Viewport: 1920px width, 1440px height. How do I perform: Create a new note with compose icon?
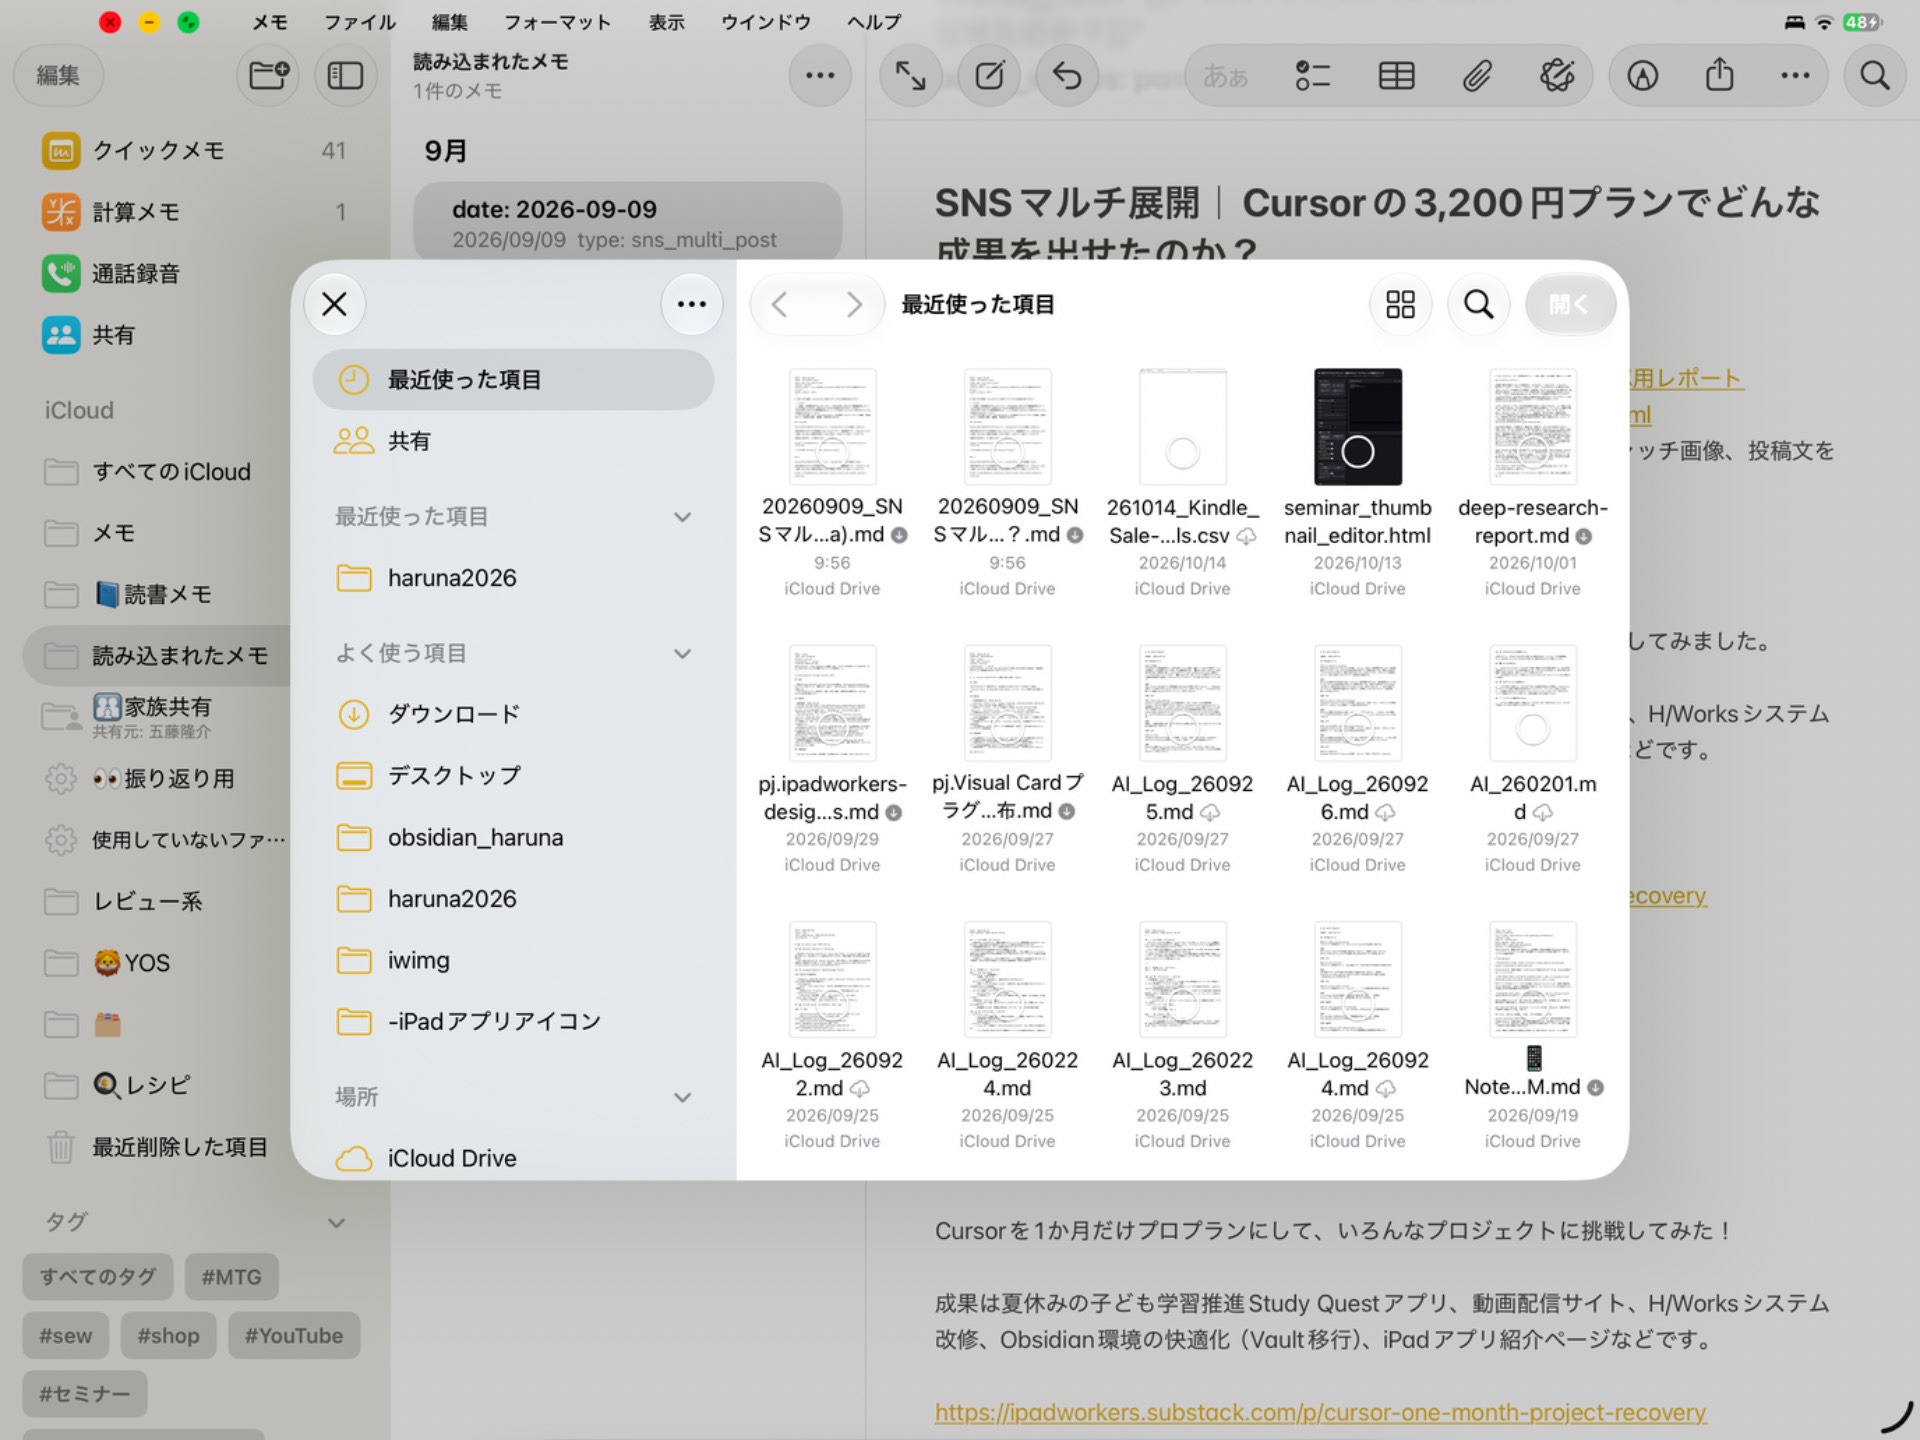(989, 75)
